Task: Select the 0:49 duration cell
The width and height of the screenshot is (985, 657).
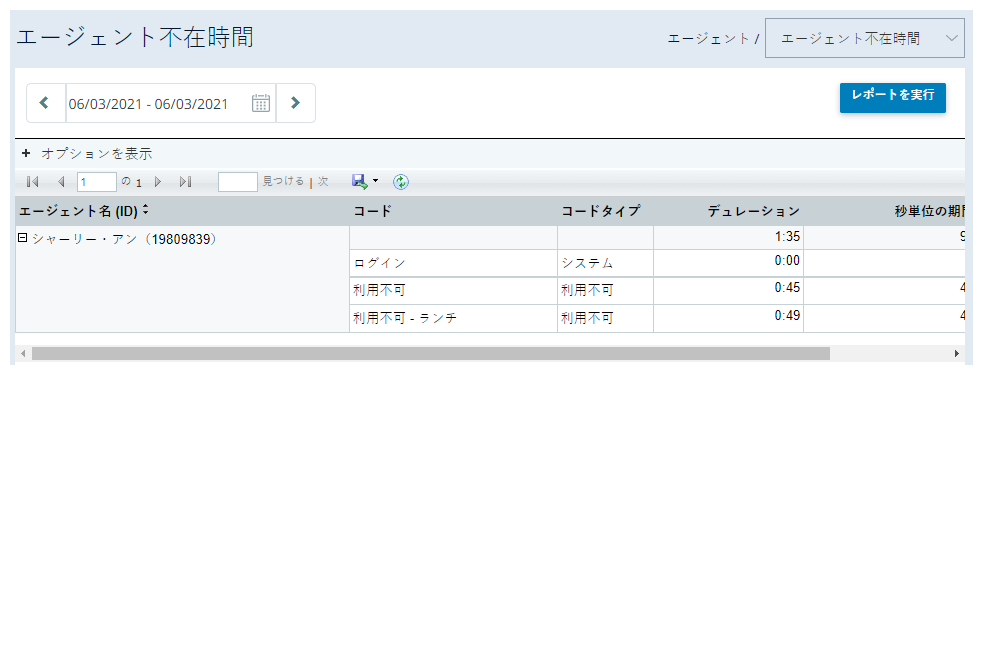Action: pos(729,318)
